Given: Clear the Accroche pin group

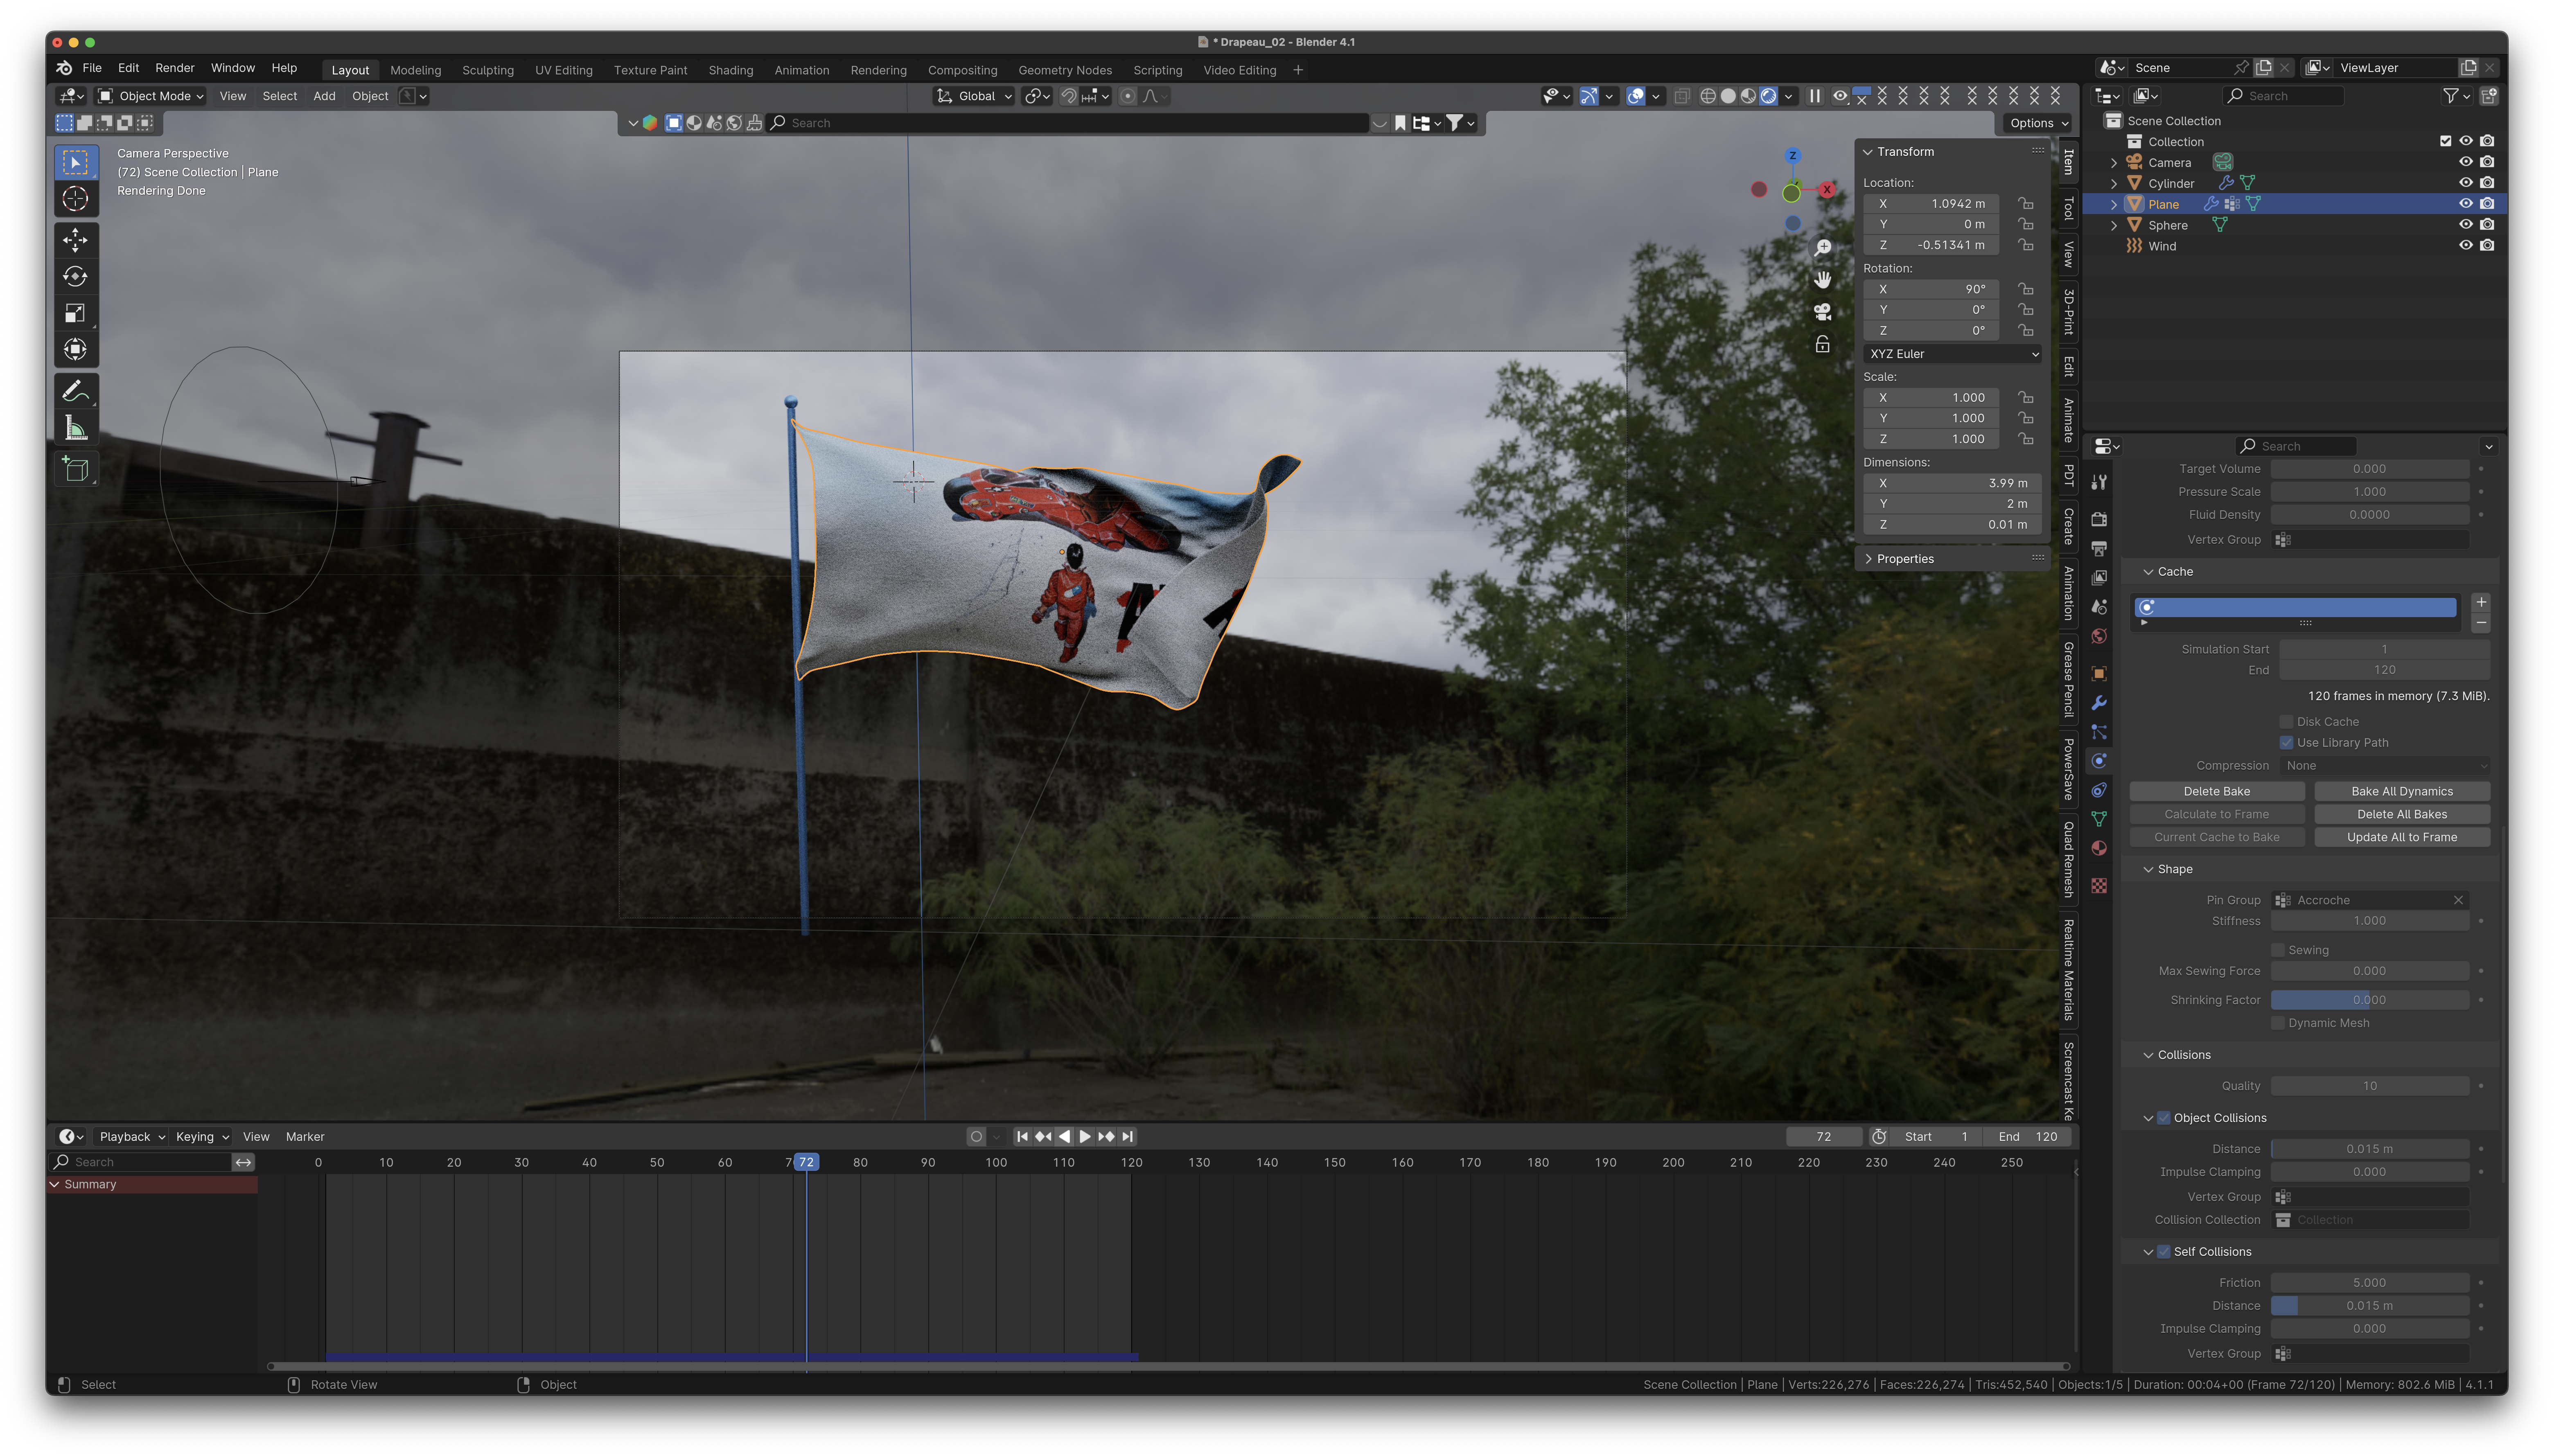Looking at the screenshot, I should click(2458, 900).
